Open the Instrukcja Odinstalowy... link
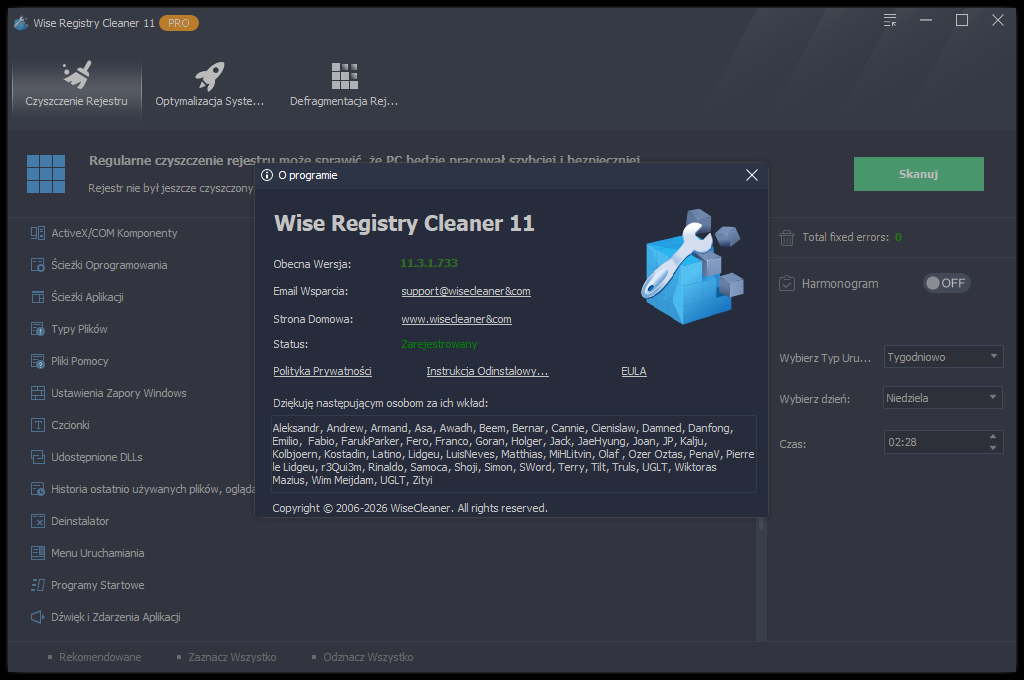 [x=487, y=371]
